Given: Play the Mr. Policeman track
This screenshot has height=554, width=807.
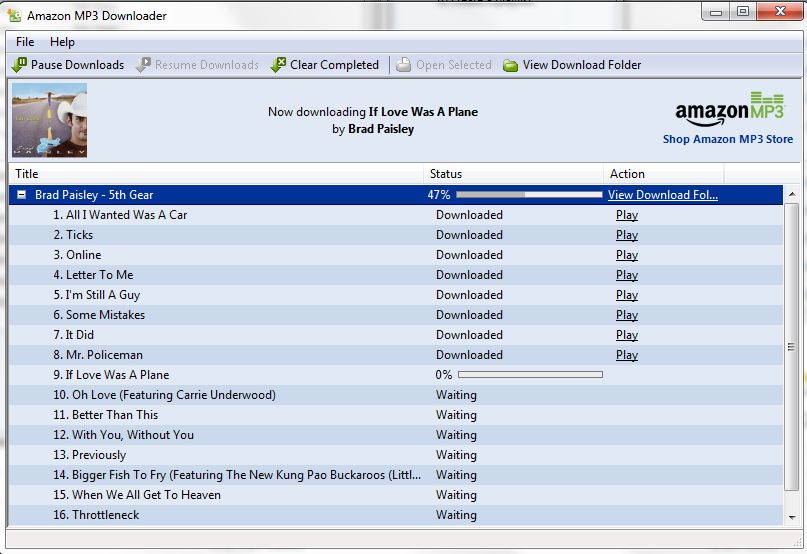Looking at the screenshot, I should pyautogui.click(x=627, y=355).
